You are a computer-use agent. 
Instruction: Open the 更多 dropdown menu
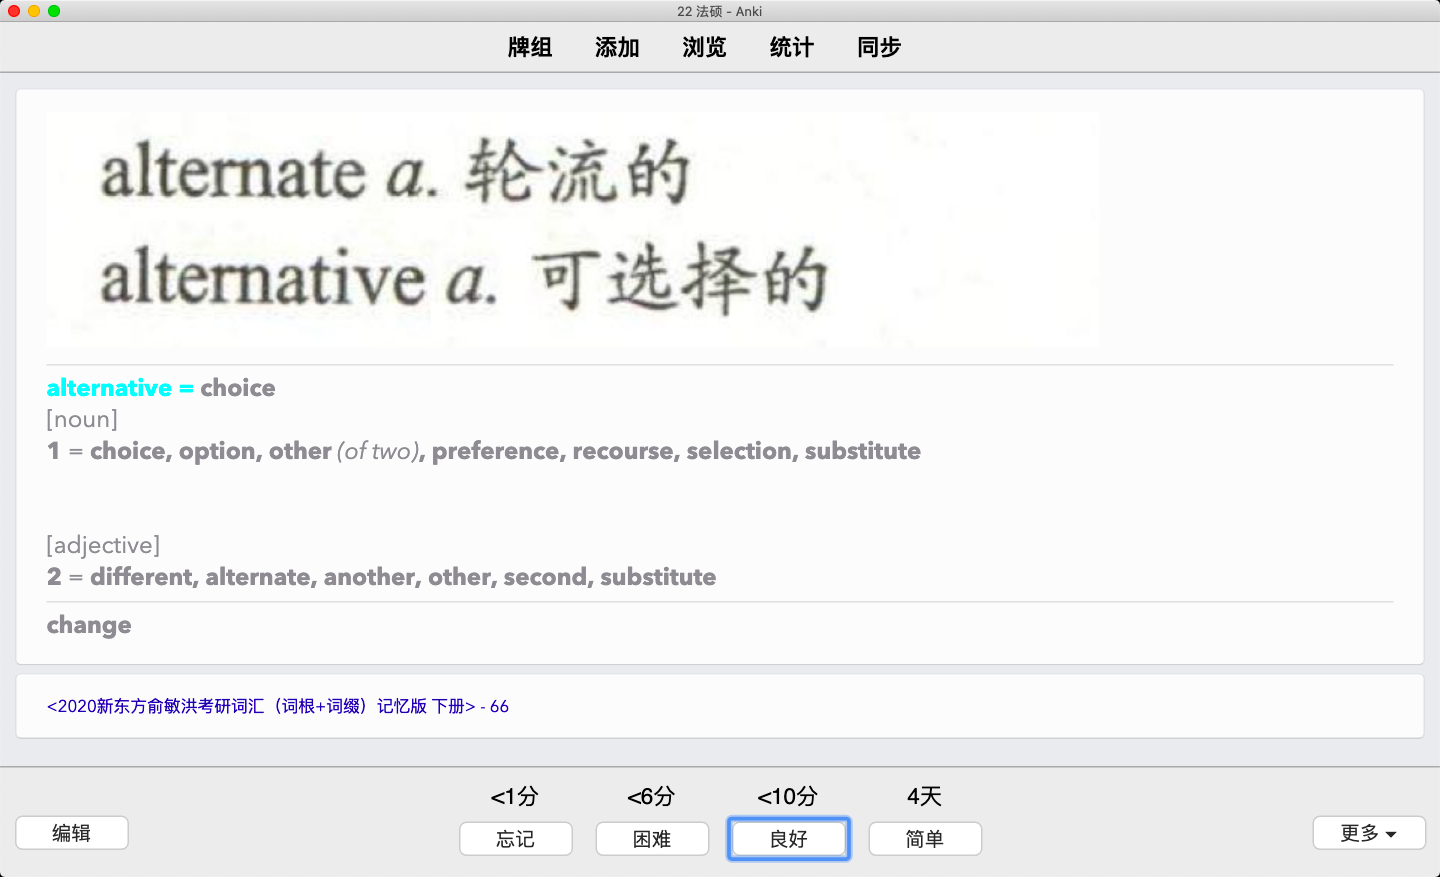1369,833
